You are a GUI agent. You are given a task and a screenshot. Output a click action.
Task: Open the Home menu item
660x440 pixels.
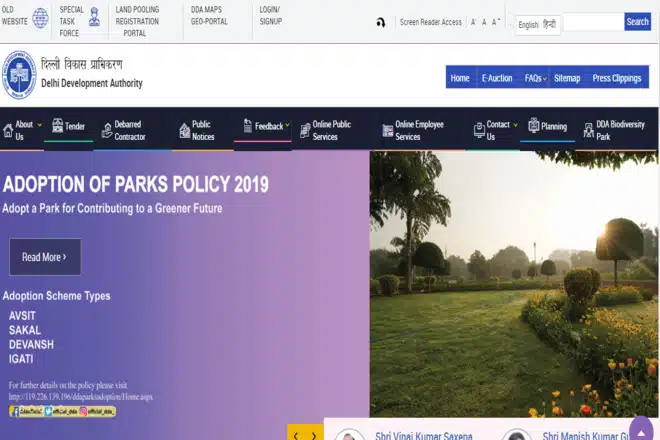pyautogui.click(x=460, y=78)
